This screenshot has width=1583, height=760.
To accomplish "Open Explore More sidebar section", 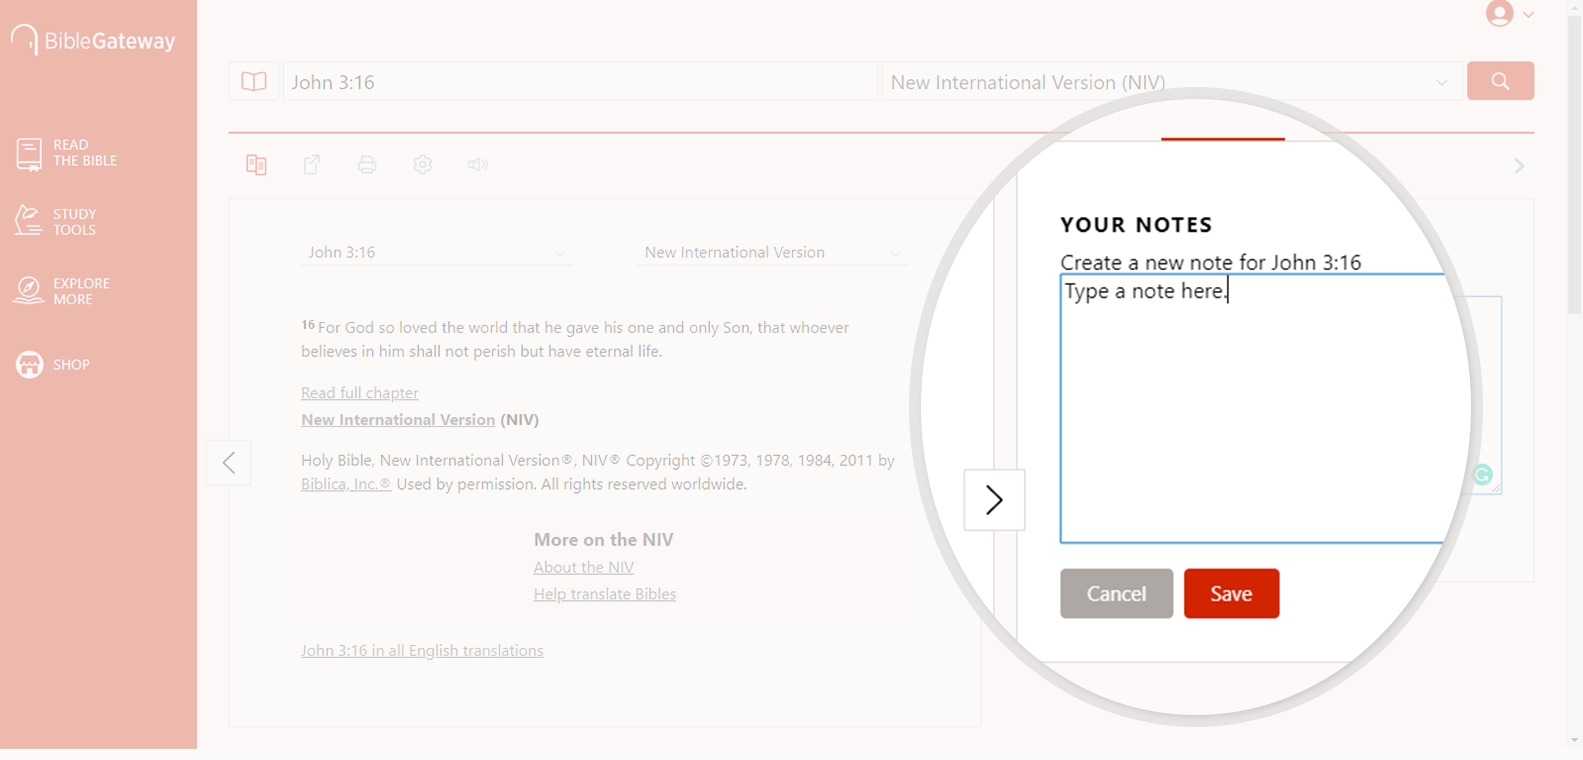I will [x=63, y=291].
